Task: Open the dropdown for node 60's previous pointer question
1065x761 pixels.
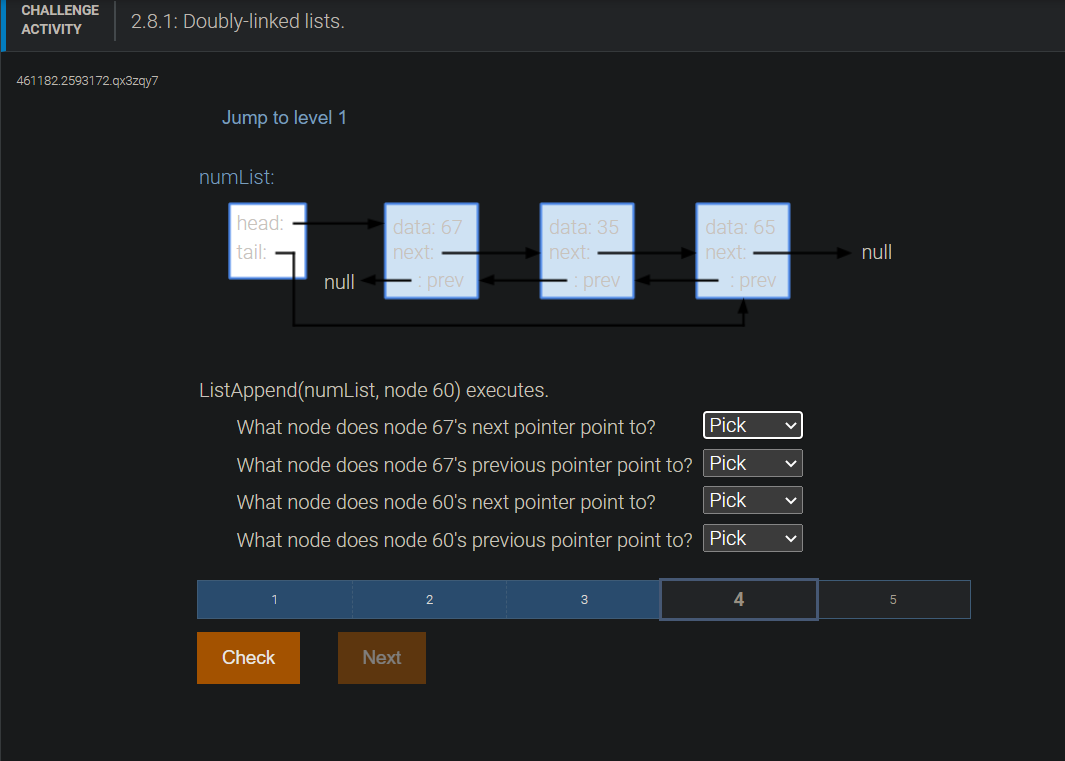Action: 752,538
